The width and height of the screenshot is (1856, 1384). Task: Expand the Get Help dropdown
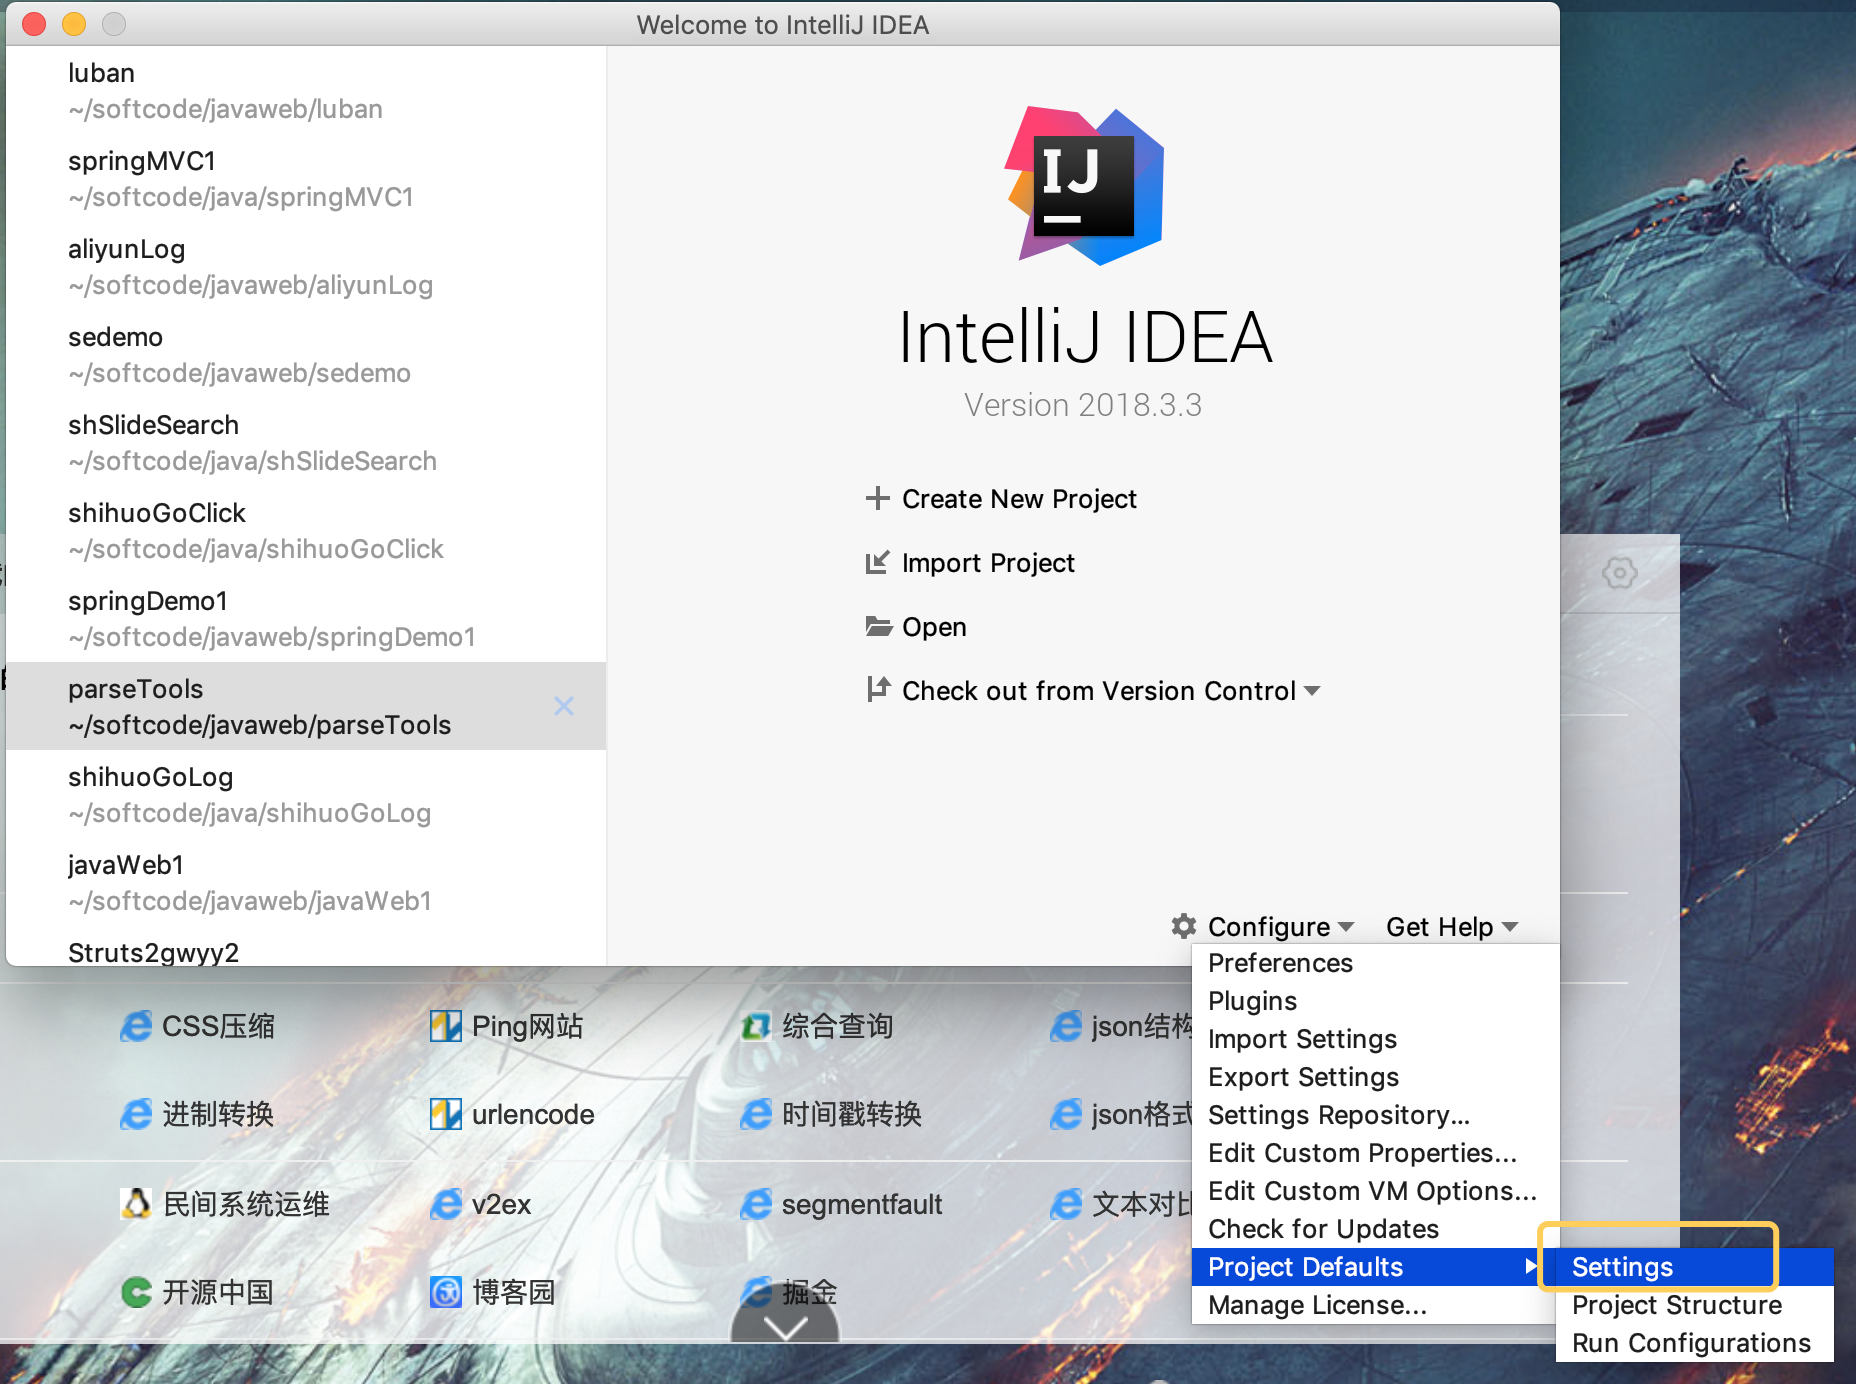[1452, 926]
